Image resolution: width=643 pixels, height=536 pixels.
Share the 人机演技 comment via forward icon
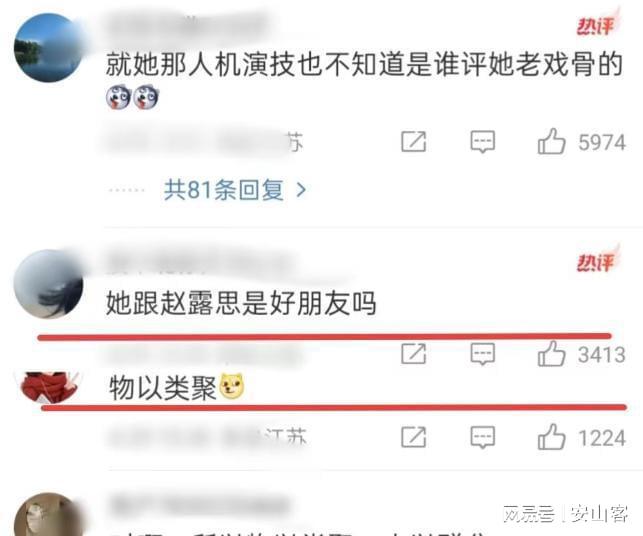pos(413,141)
